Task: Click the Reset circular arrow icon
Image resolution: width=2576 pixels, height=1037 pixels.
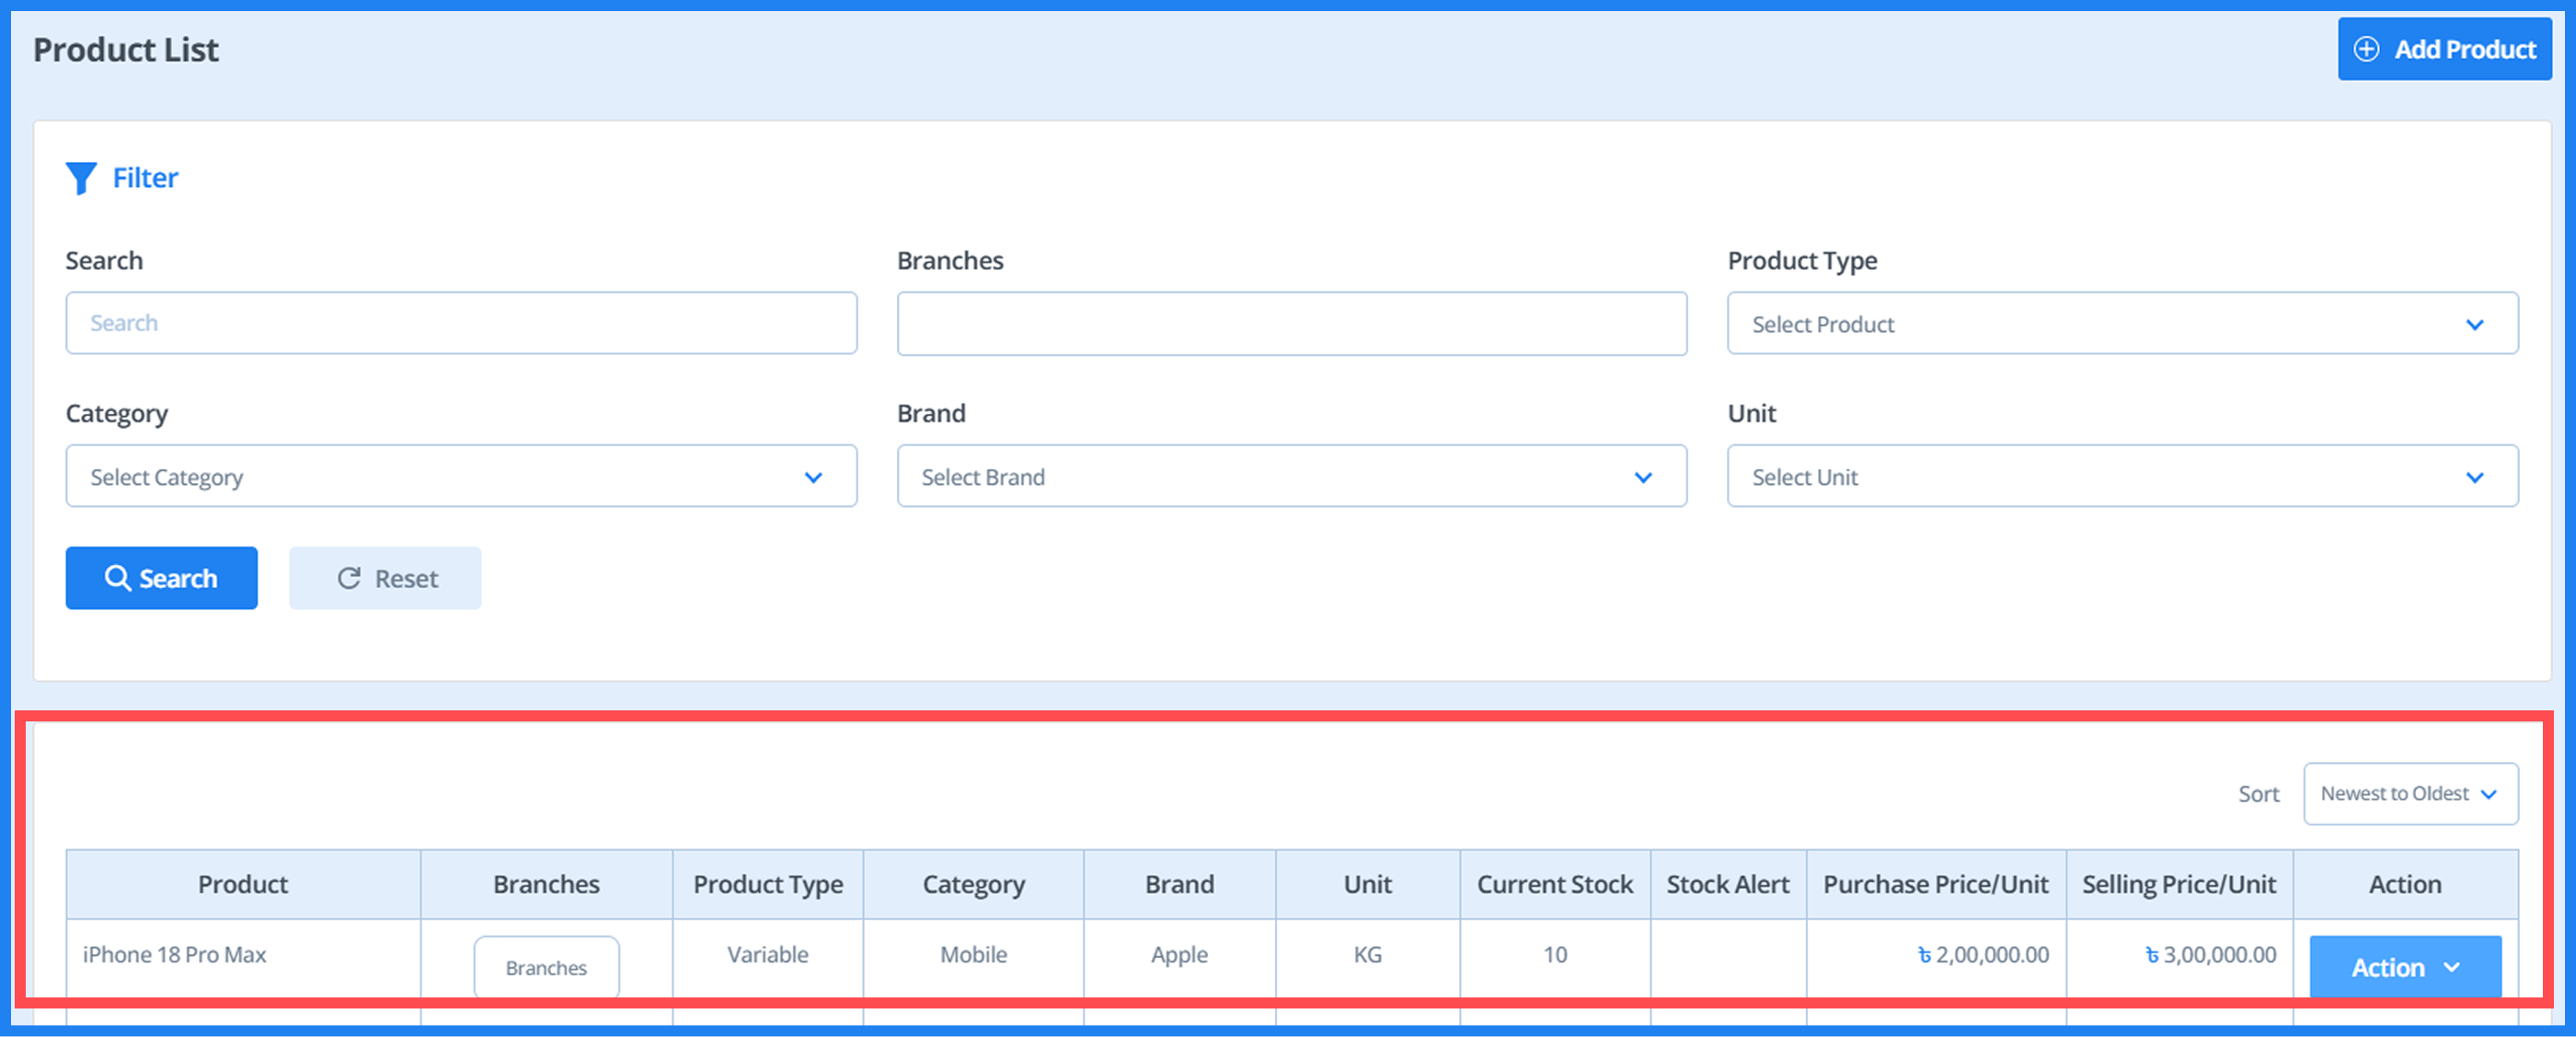Action: pos(349,578)
